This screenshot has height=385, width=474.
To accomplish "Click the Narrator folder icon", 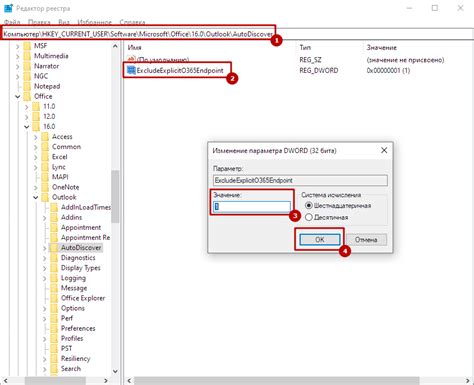I will click(27, 66).
